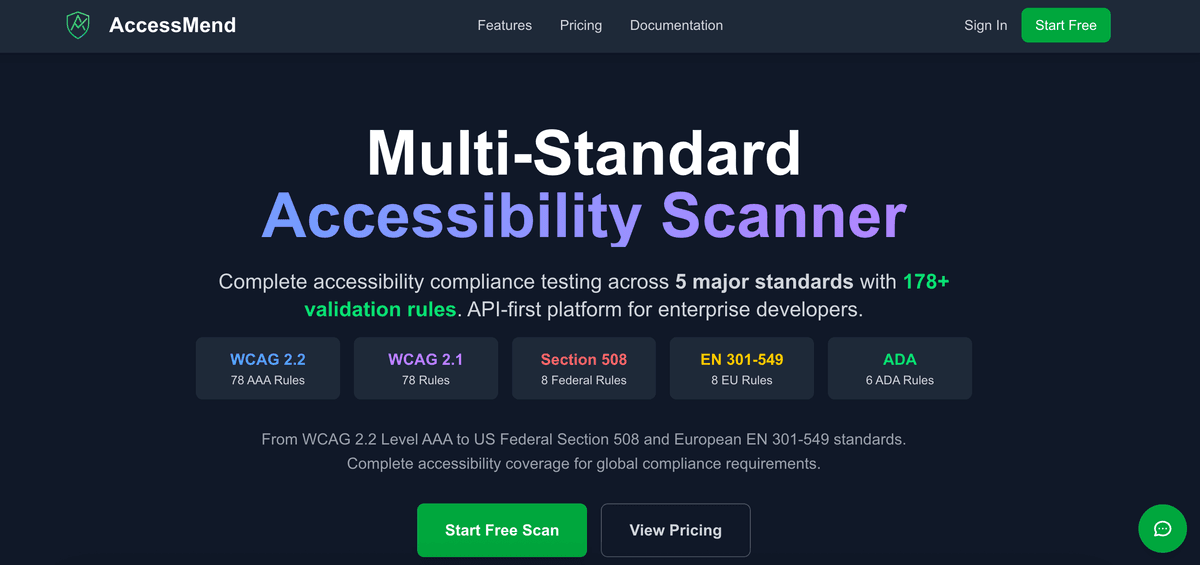Click the AccessMend shield logo icon
The image size is (1200, 565).
point(78,25)
